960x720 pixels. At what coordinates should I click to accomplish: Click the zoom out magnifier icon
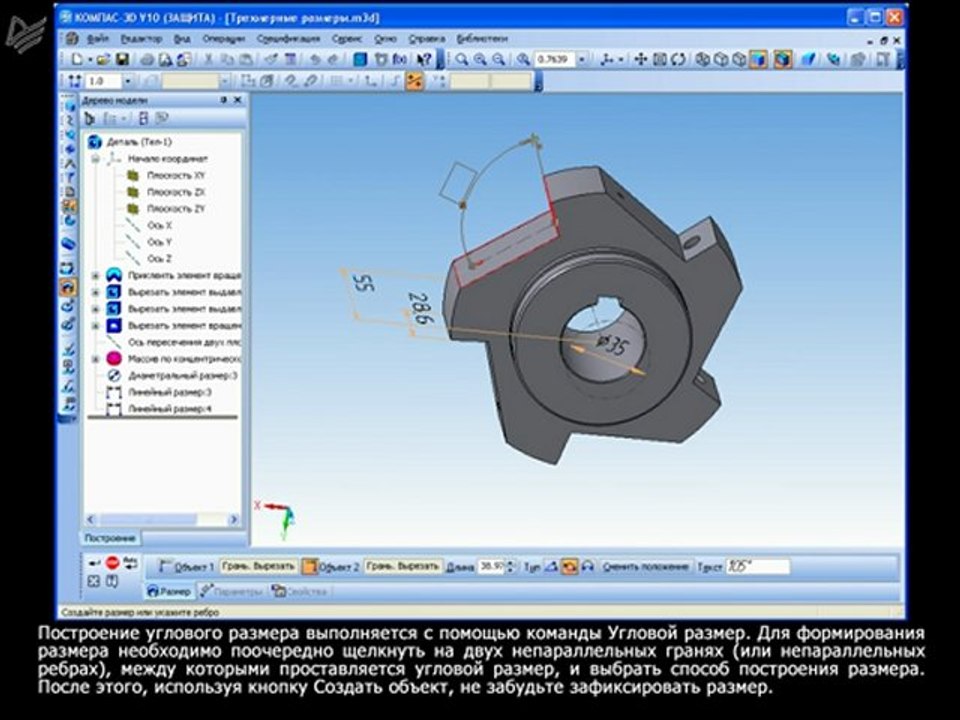(x=499, y=59)
